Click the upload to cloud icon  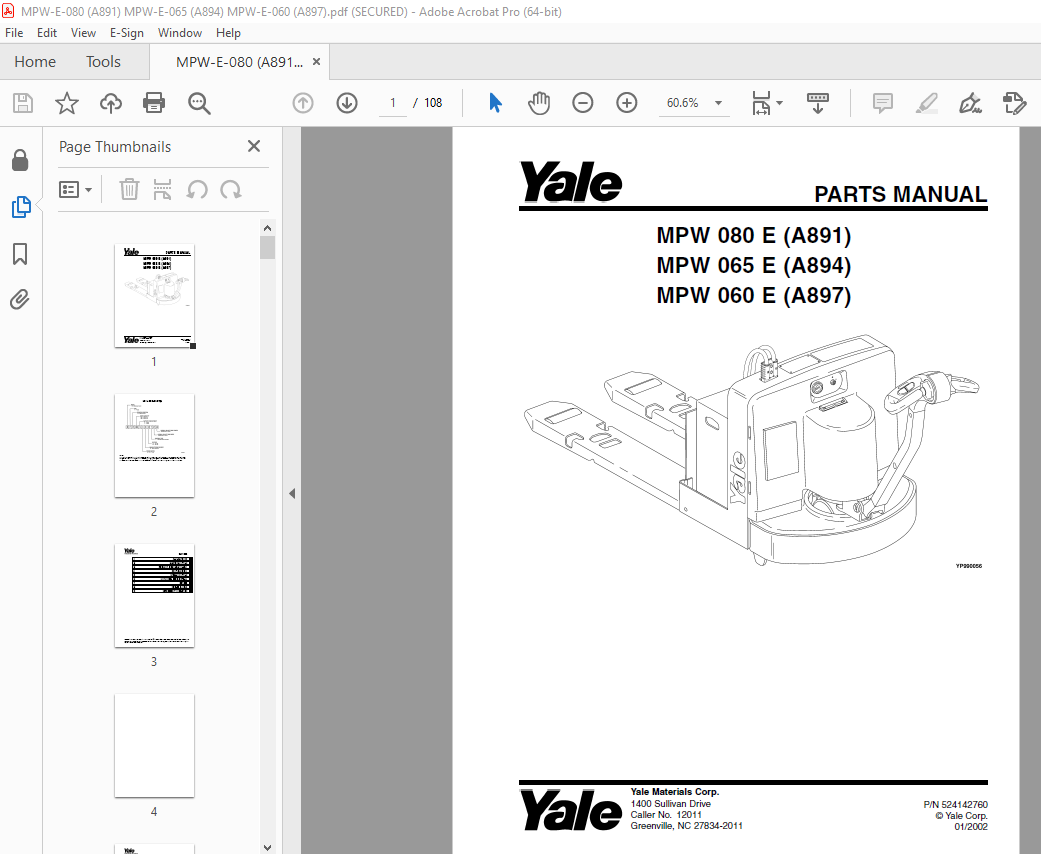(x=111, y=103)
